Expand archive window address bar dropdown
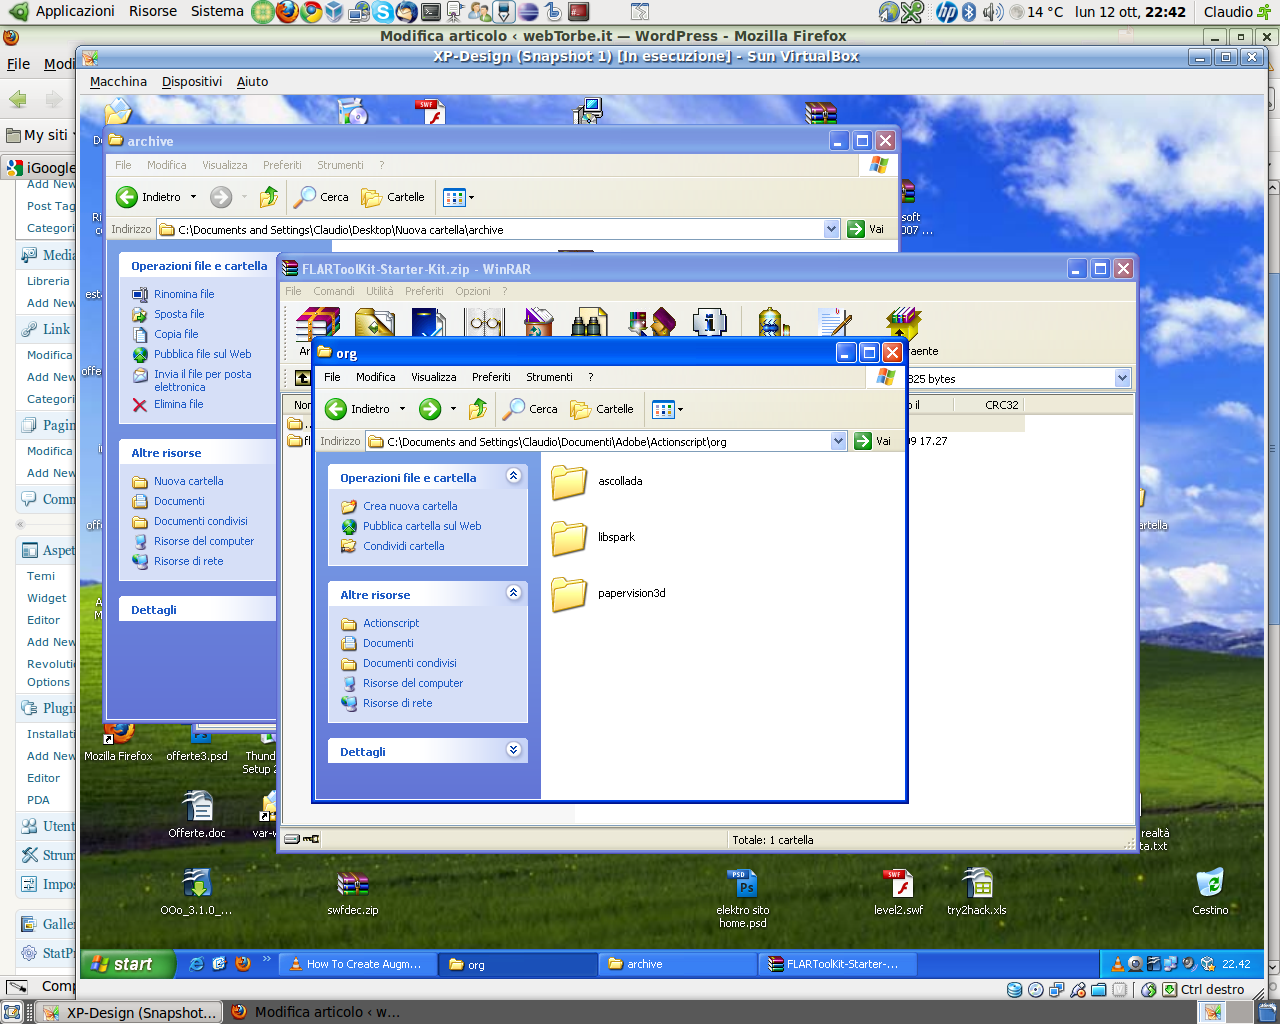 pyautogui.click(x=831, y=229)
